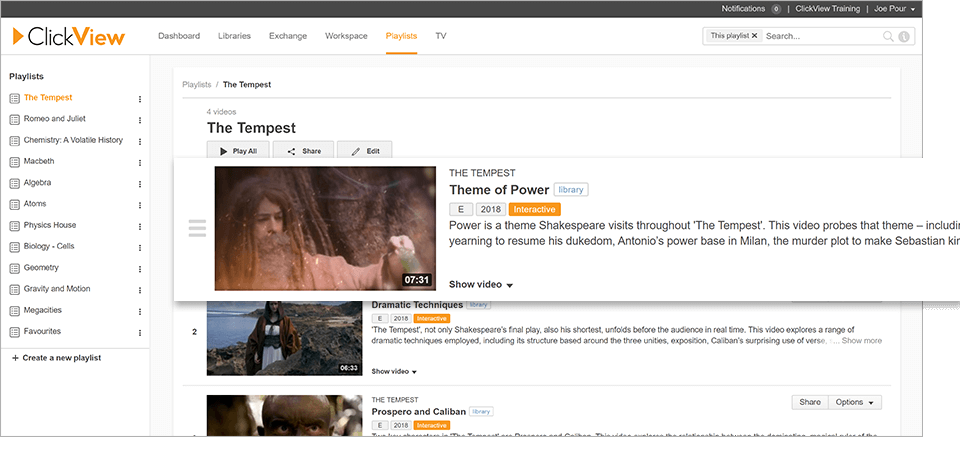Open Atoms playlist's three-dot menu

[140, 205]
